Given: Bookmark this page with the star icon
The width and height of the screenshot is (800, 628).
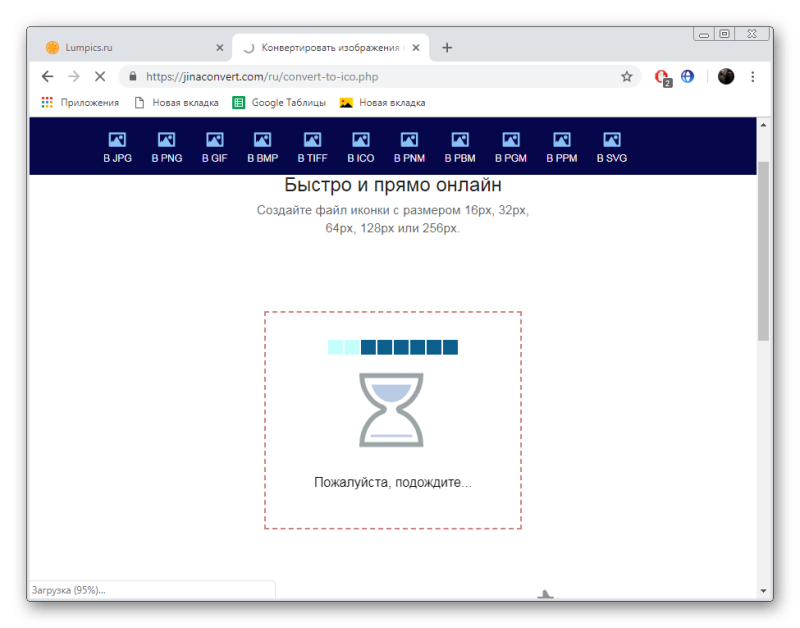Looking at the screenshot, I should tap(627, 77).
